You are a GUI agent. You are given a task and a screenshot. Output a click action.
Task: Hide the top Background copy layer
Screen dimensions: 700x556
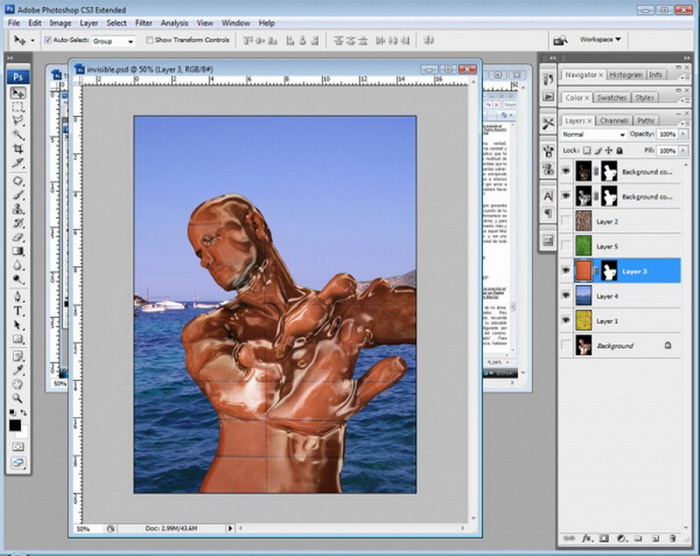click(566, 171)
